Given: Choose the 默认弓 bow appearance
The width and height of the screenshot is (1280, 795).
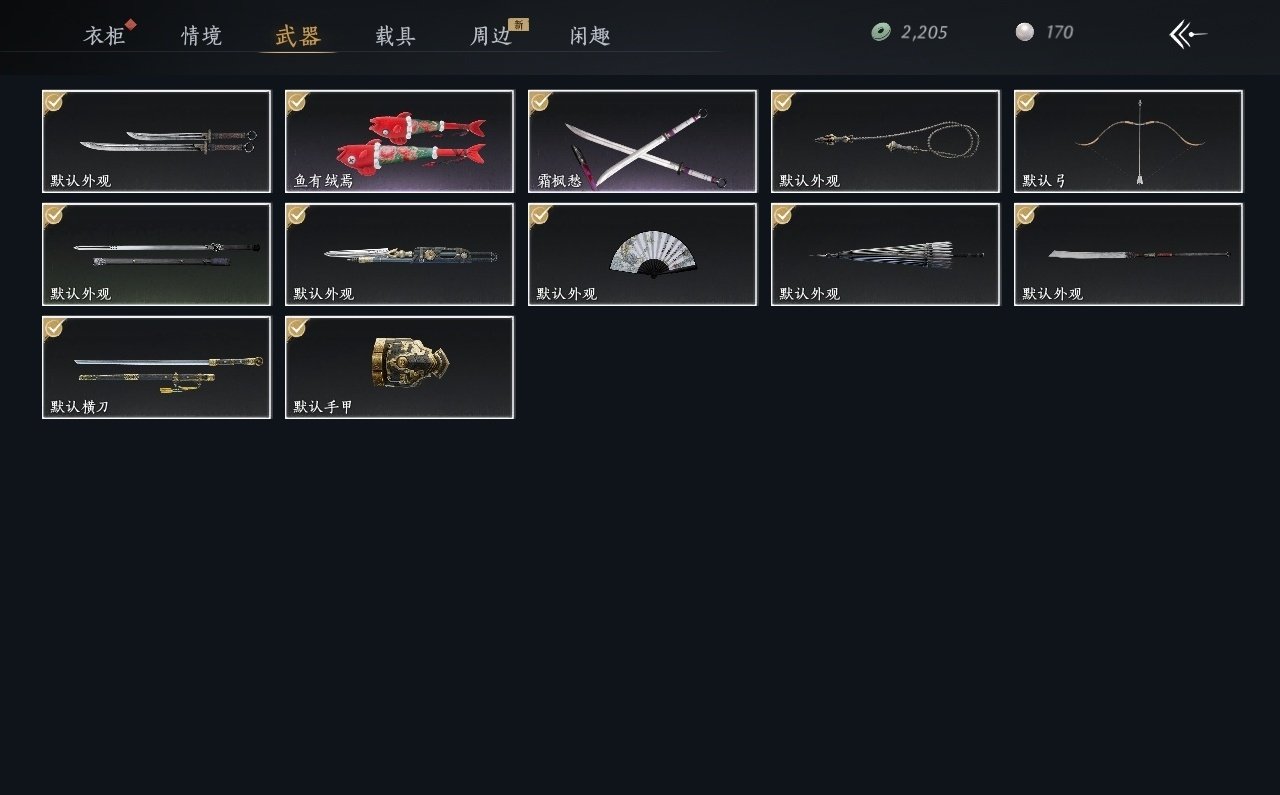Looking at the screenshot, I should [1128, 141].
